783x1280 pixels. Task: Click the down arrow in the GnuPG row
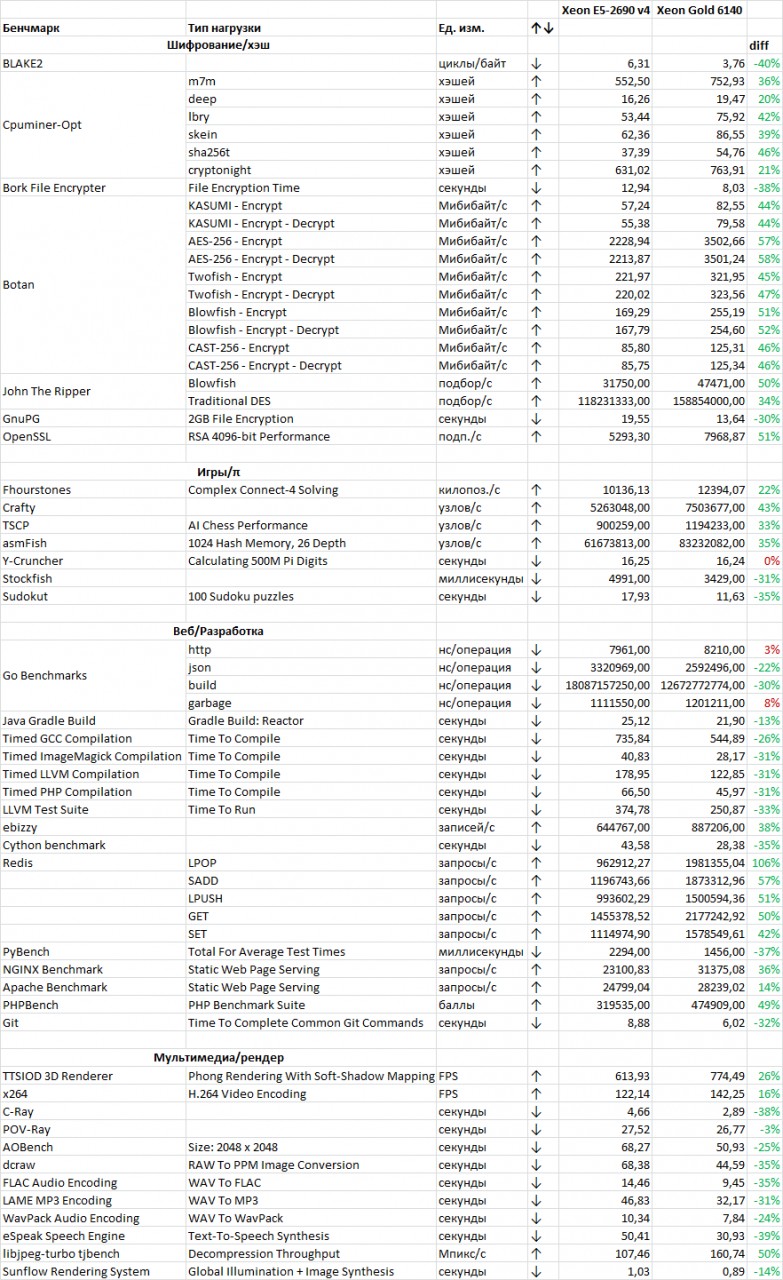click(536, 419)
